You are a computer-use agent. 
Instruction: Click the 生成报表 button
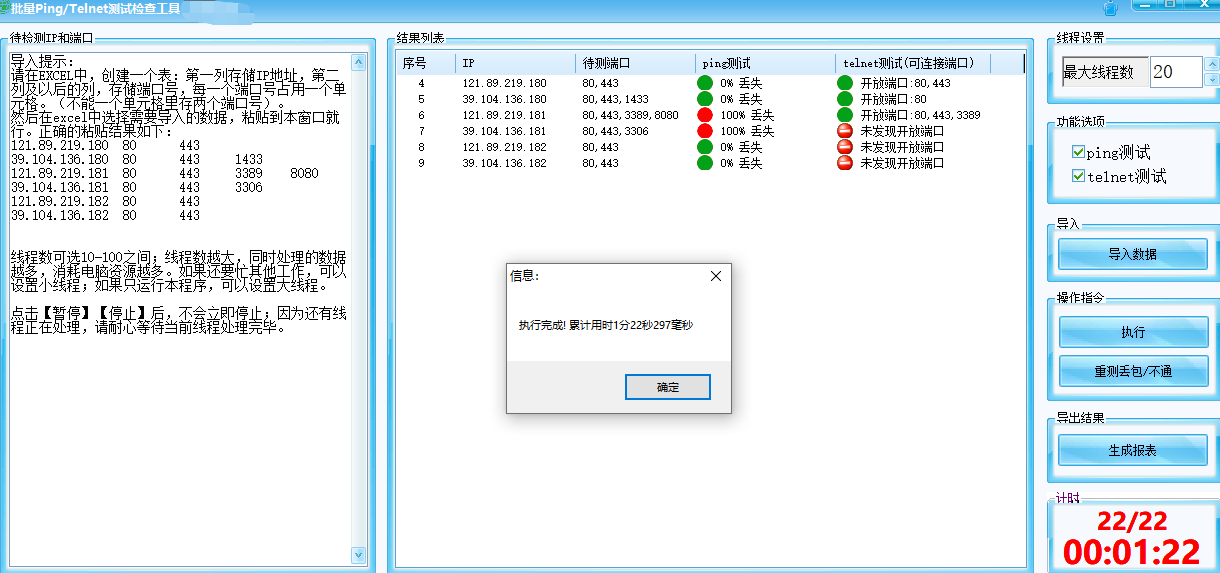(x=1133, y=450)
